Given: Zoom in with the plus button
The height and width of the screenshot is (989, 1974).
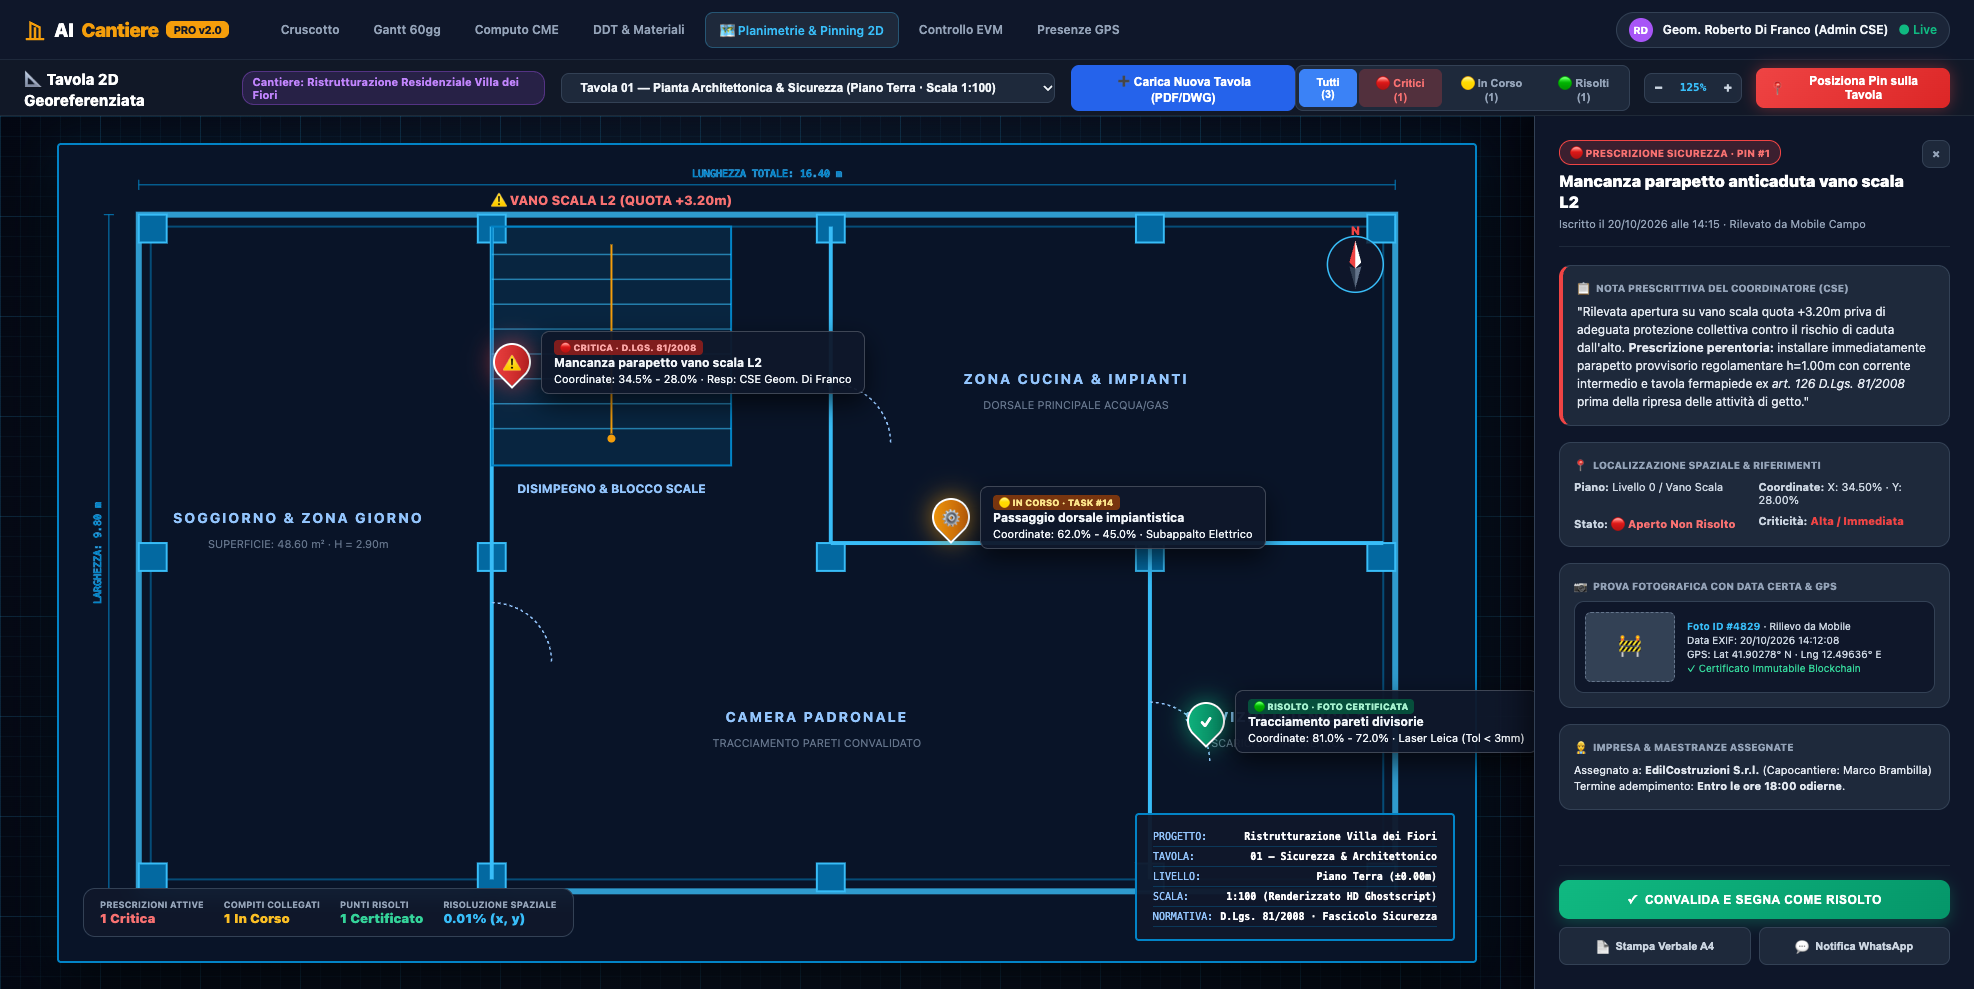Looking at the screenshot, I should 1727,88.
